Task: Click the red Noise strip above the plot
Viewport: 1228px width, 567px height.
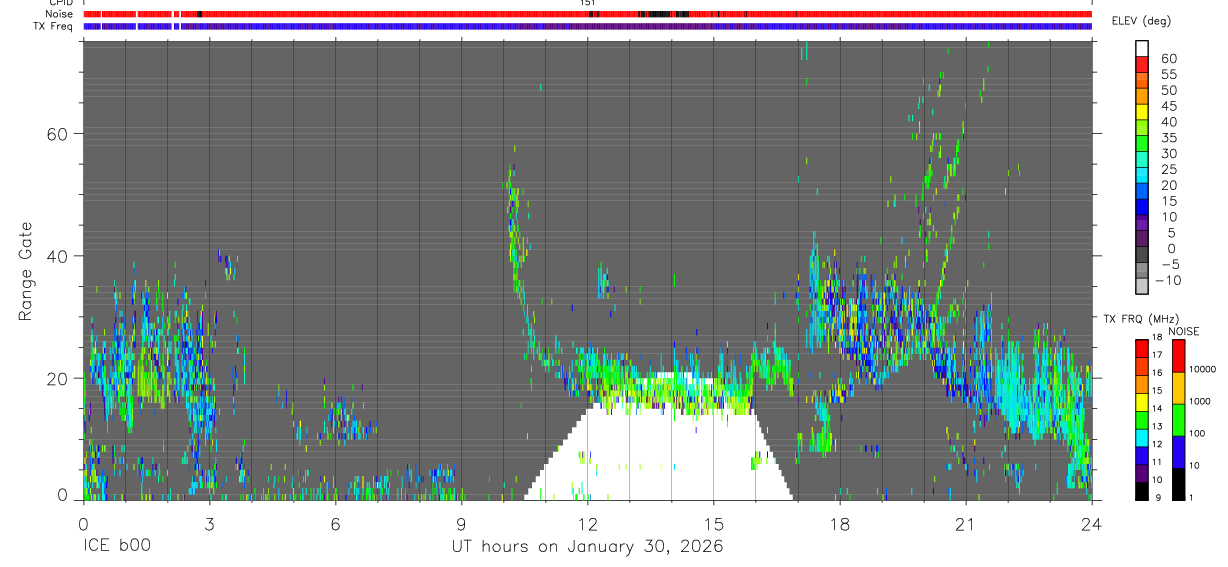Action: (587, 14)
